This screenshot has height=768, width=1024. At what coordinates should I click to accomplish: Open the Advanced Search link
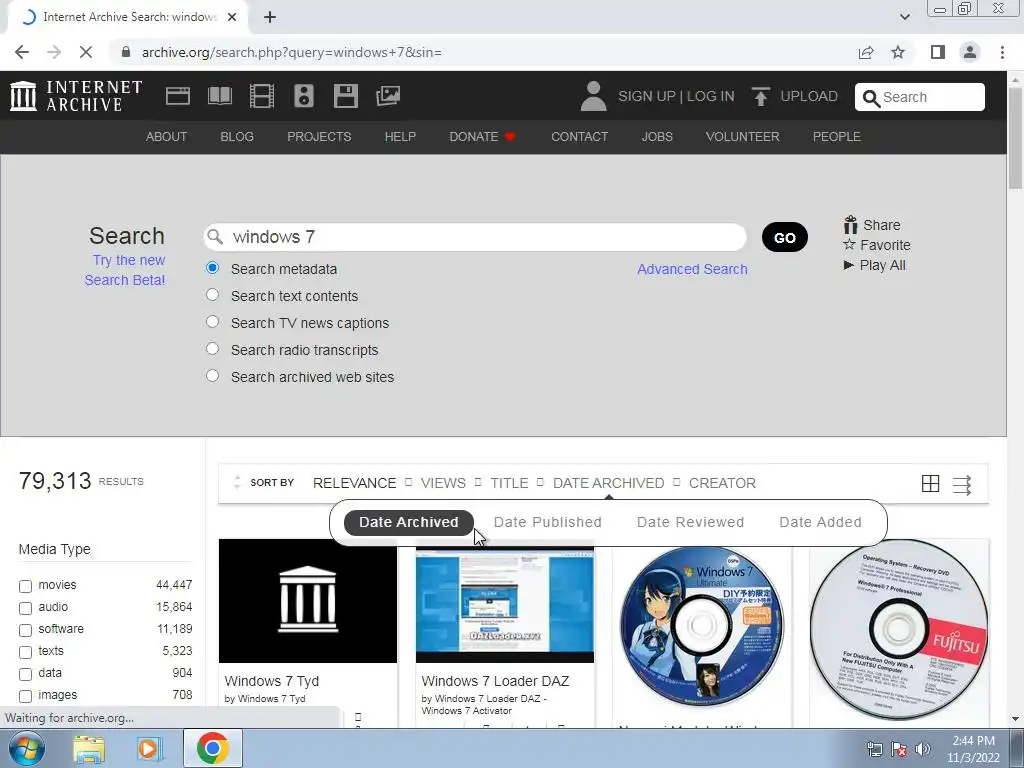coord(692,269)
